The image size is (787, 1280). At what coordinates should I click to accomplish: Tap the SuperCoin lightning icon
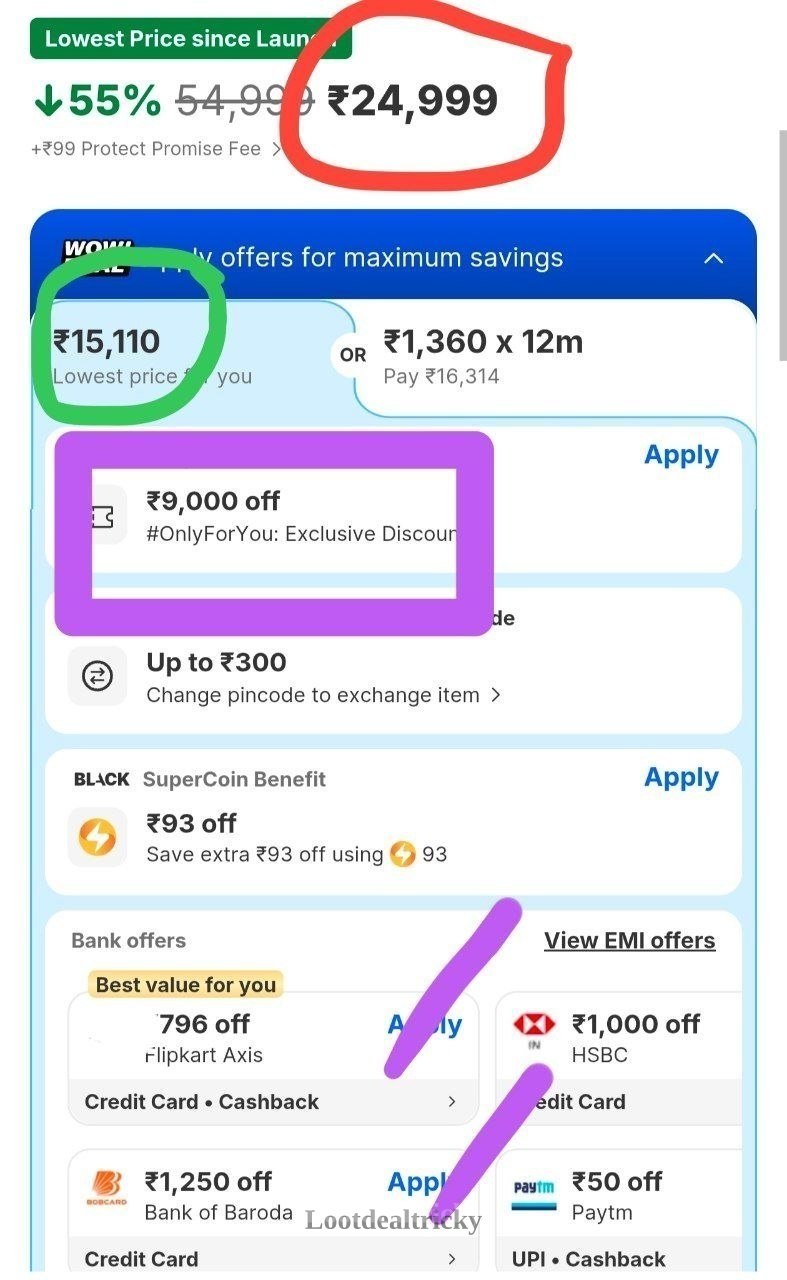(x=97, y=837)
